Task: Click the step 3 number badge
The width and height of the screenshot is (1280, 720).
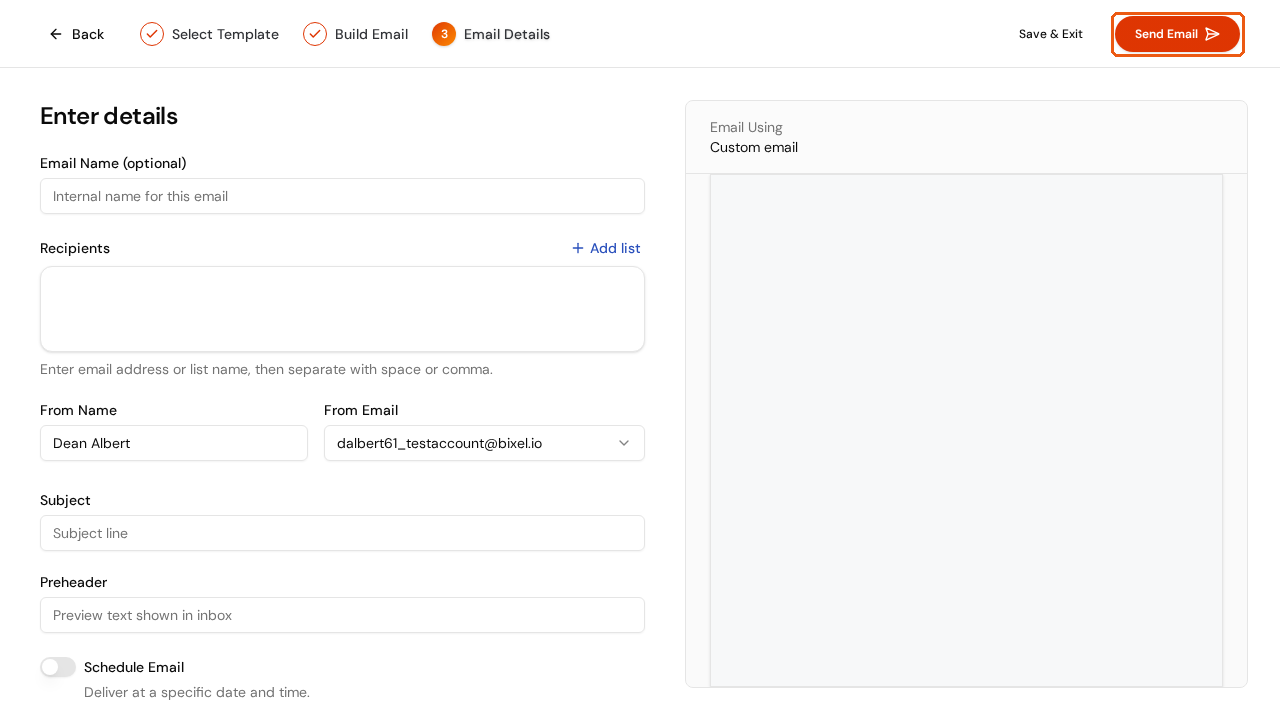Action: [x=444, y=34]
